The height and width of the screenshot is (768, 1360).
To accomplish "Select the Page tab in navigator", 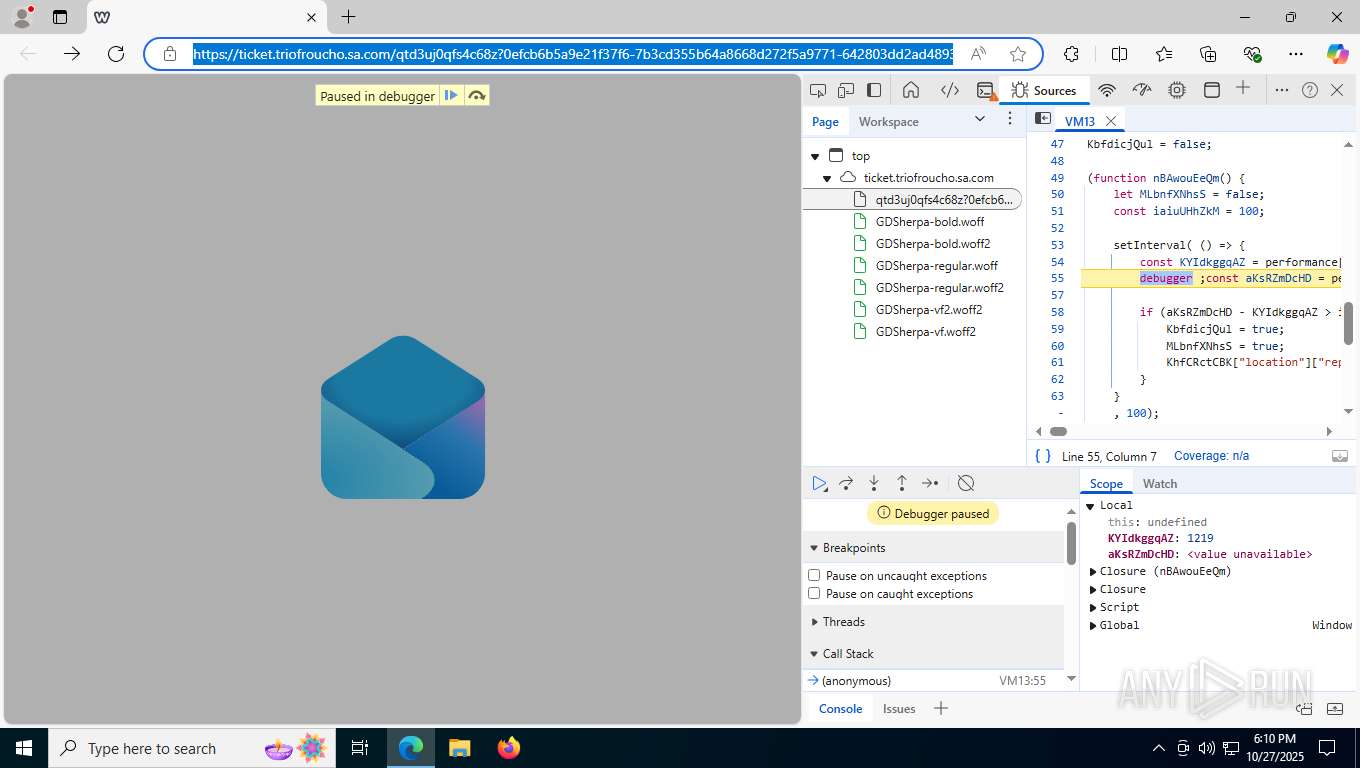I will coord(825,121).
